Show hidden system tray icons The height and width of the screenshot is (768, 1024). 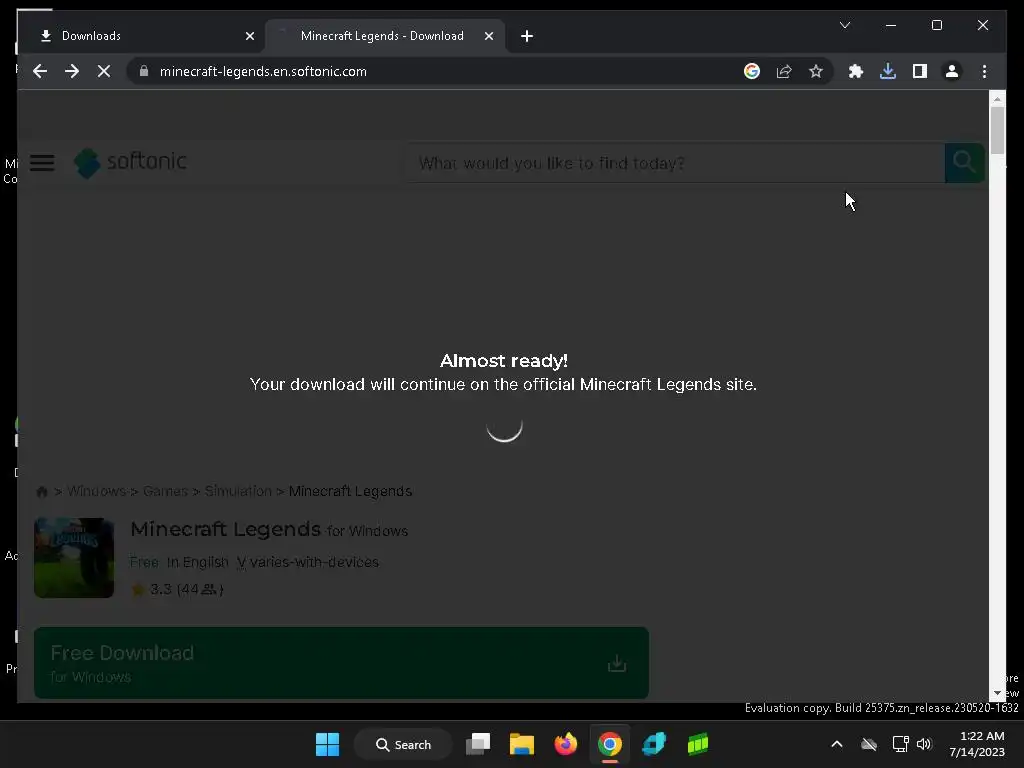pos(837,744)
